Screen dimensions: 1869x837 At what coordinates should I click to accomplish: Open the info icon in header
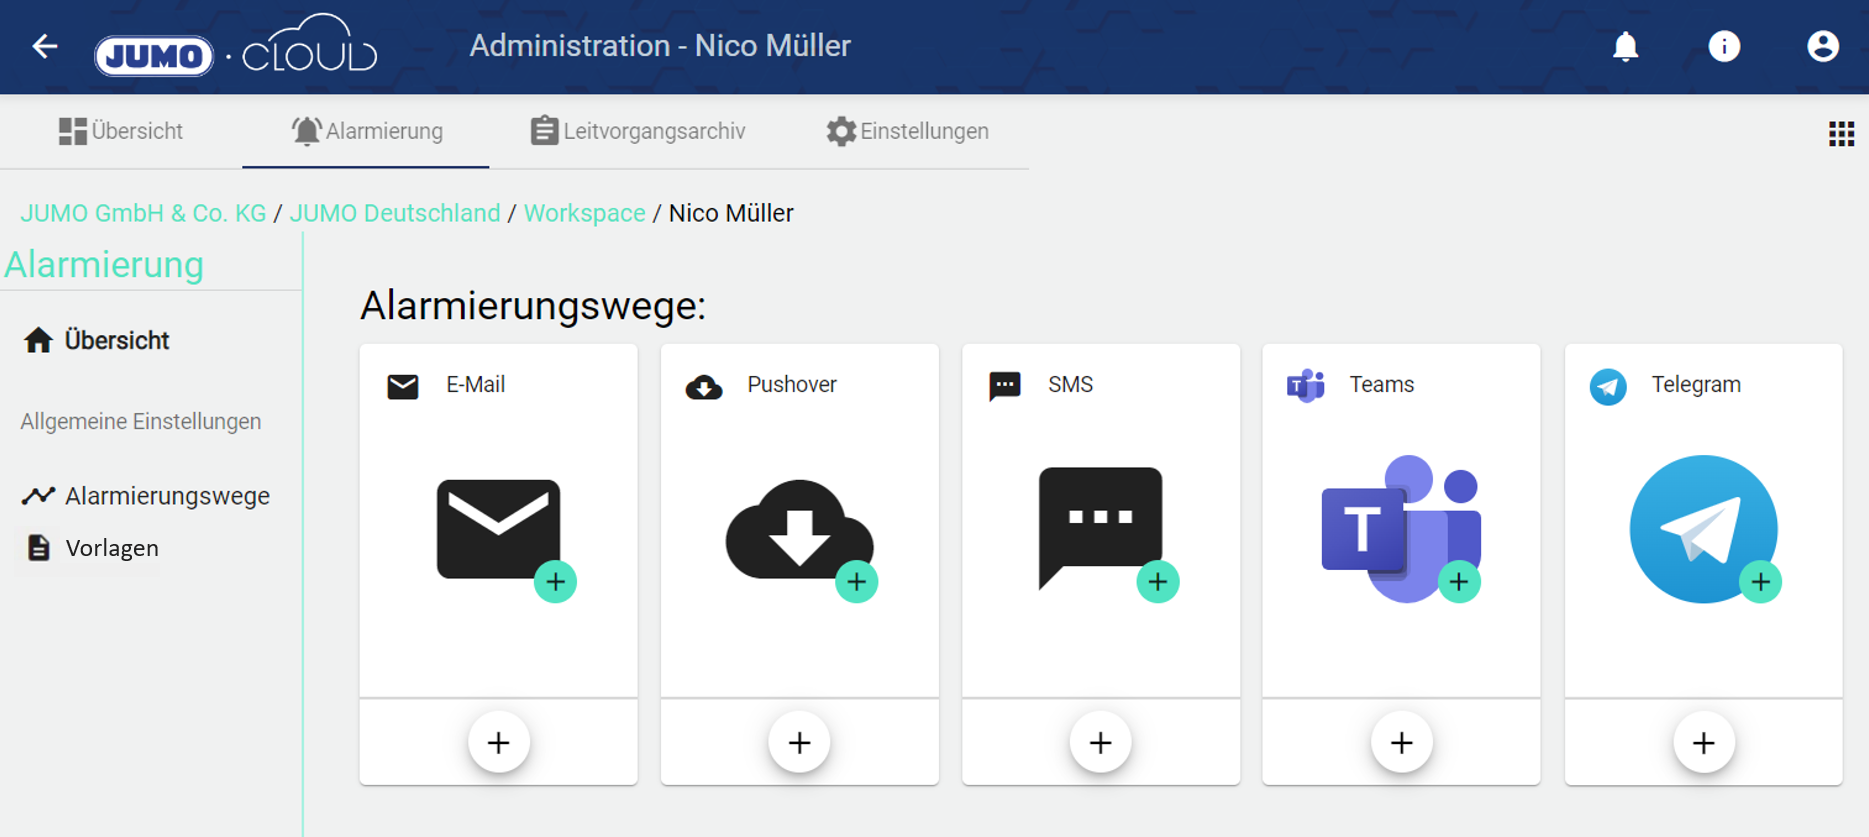(1723, 47)
